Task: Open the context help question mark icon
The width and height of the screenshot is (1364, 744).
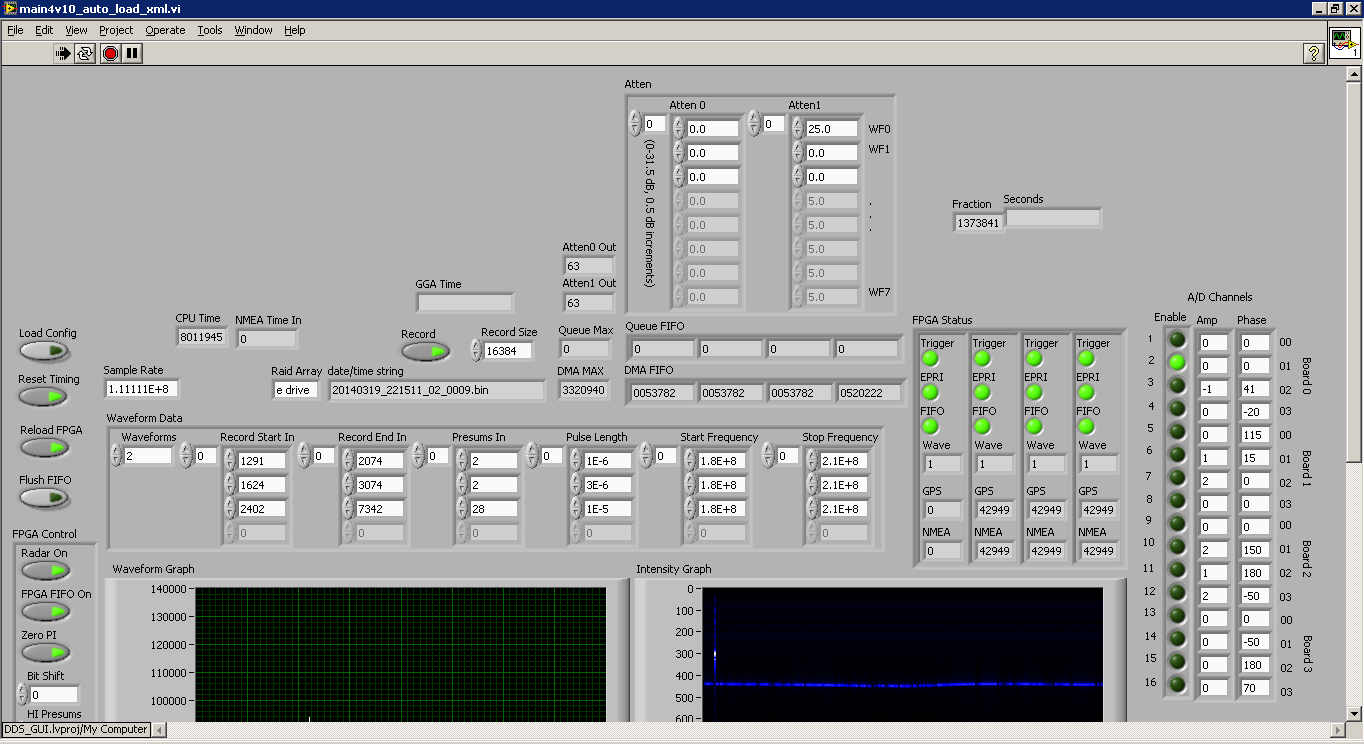Action: coord(1315,54)
